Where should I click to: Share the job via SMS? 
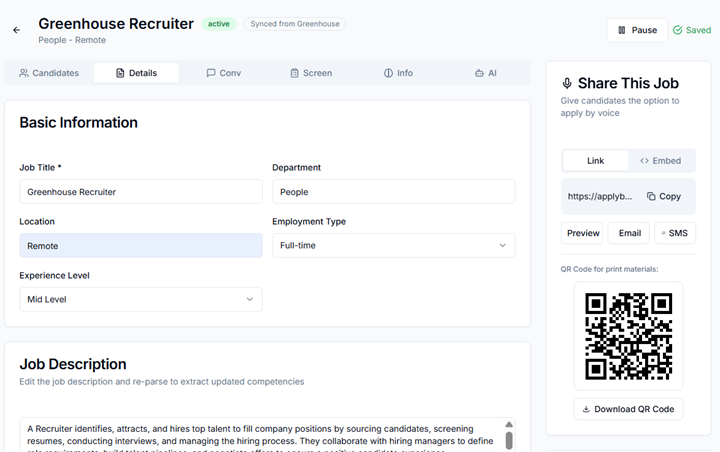[x=675, y=233]
